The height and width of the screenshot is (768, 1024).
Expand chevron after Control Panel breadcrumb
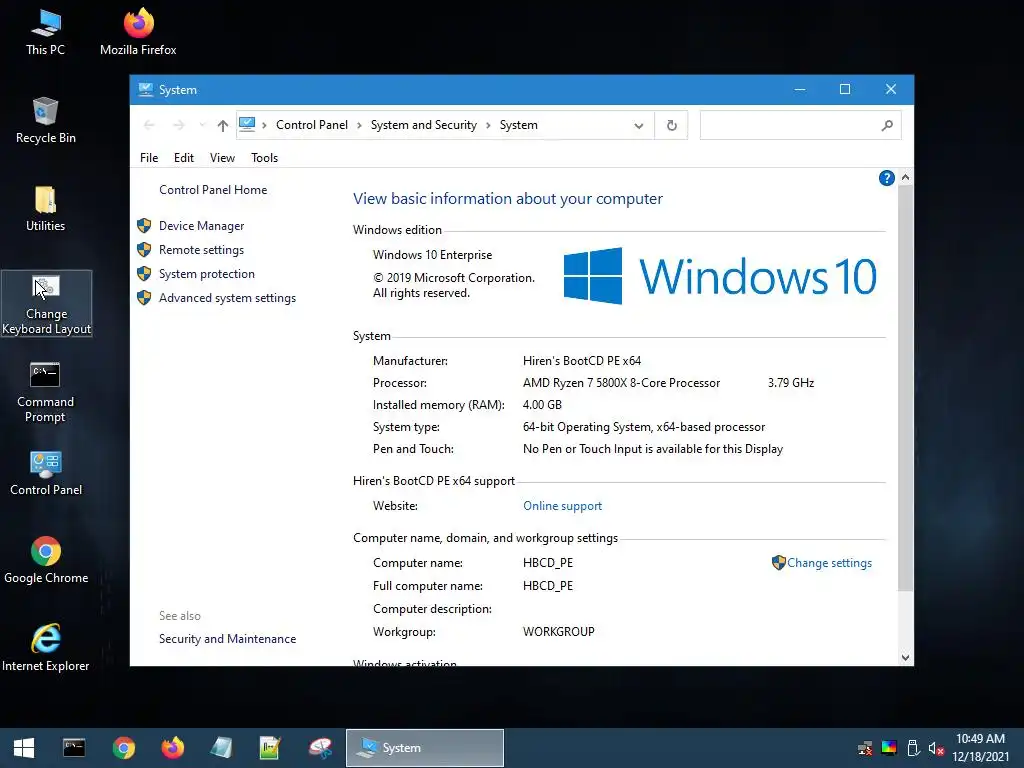(359, 125)
